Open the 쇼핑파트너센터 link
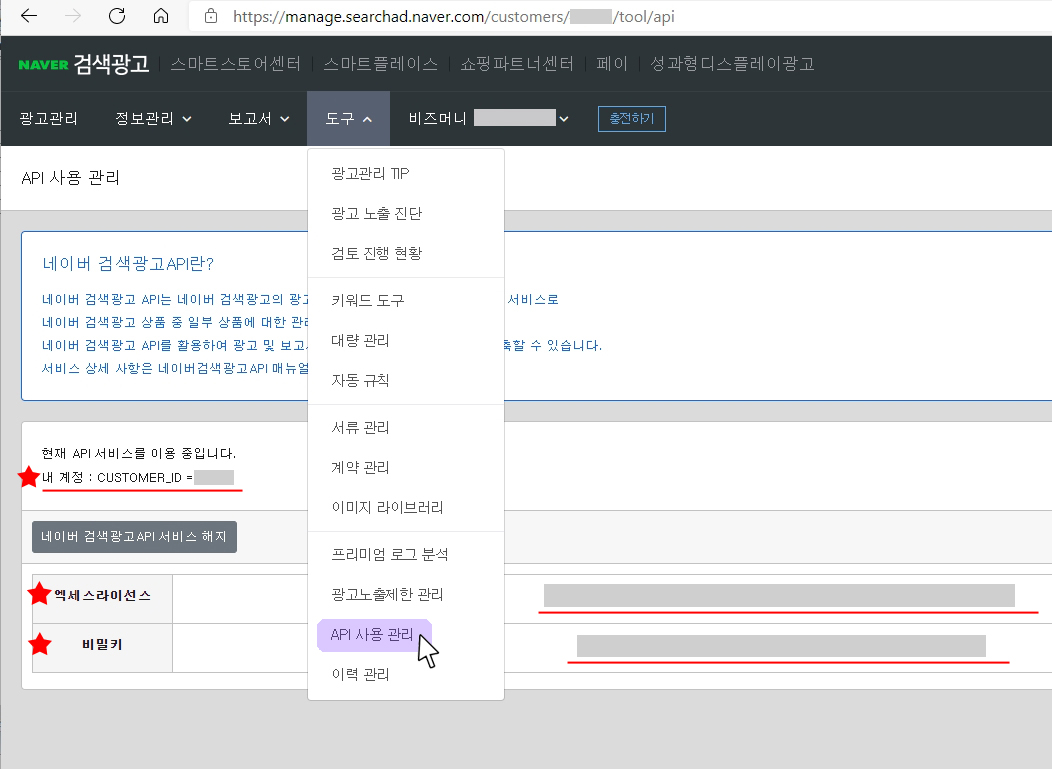The height and width of the screenshot is (769, 1052). tap(517, 64)
